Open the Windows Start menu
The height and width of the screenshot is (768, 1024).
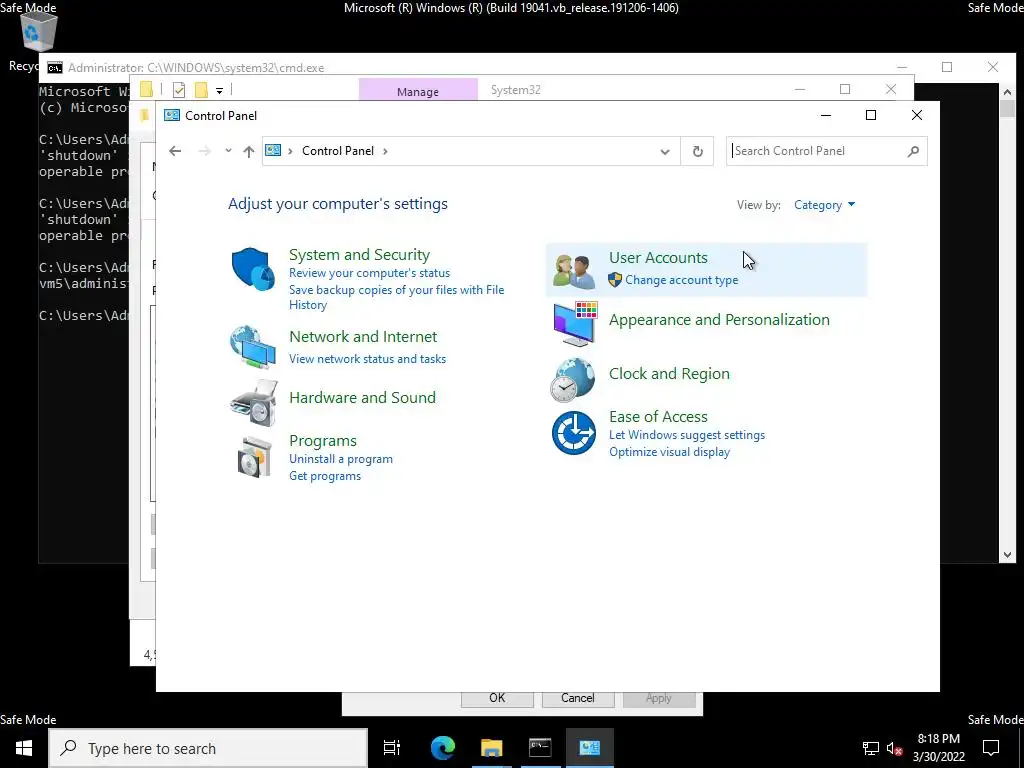24,748
